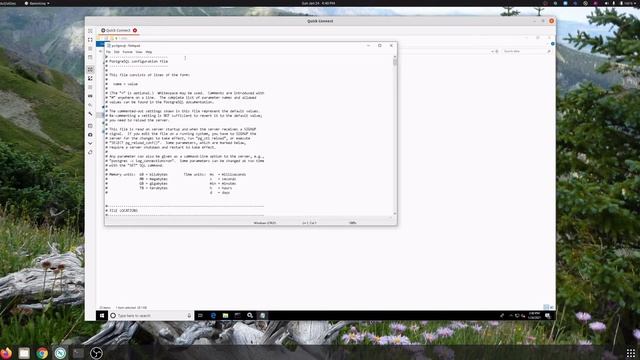This screenshot has width=640, height=360.
Task: Click Remmina icon in Ubuntu dock
Action: pos(60,353)
